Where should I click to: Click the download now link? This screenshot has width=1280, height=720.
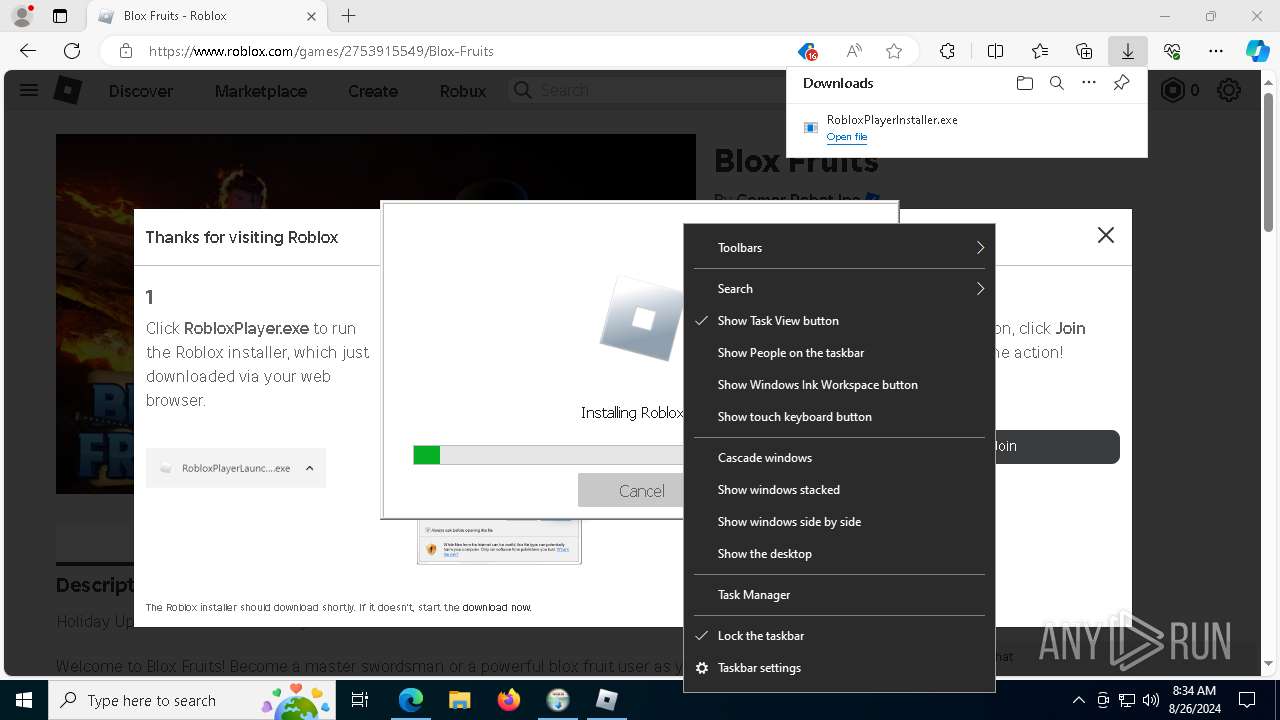496,607
